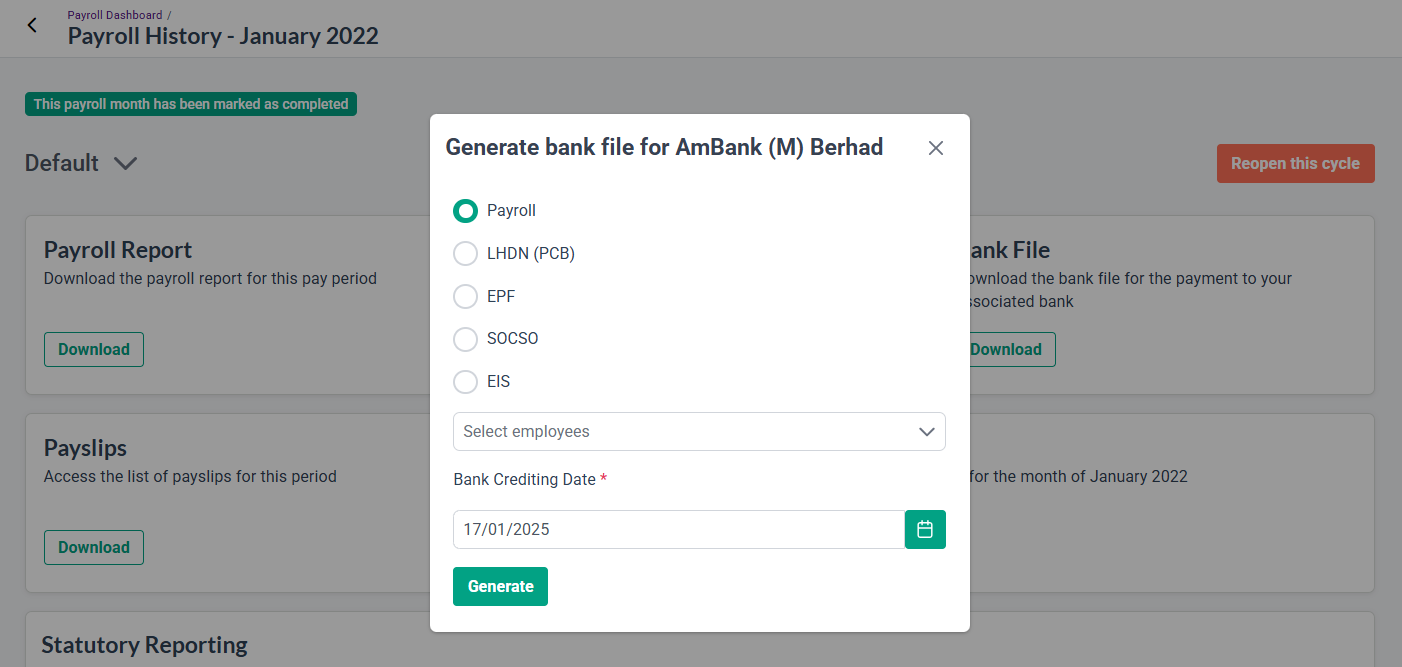The height and width of the screenshot is (667, 1402).
Task: Close the Generate bank file dialog
Action: click(936, 148)
